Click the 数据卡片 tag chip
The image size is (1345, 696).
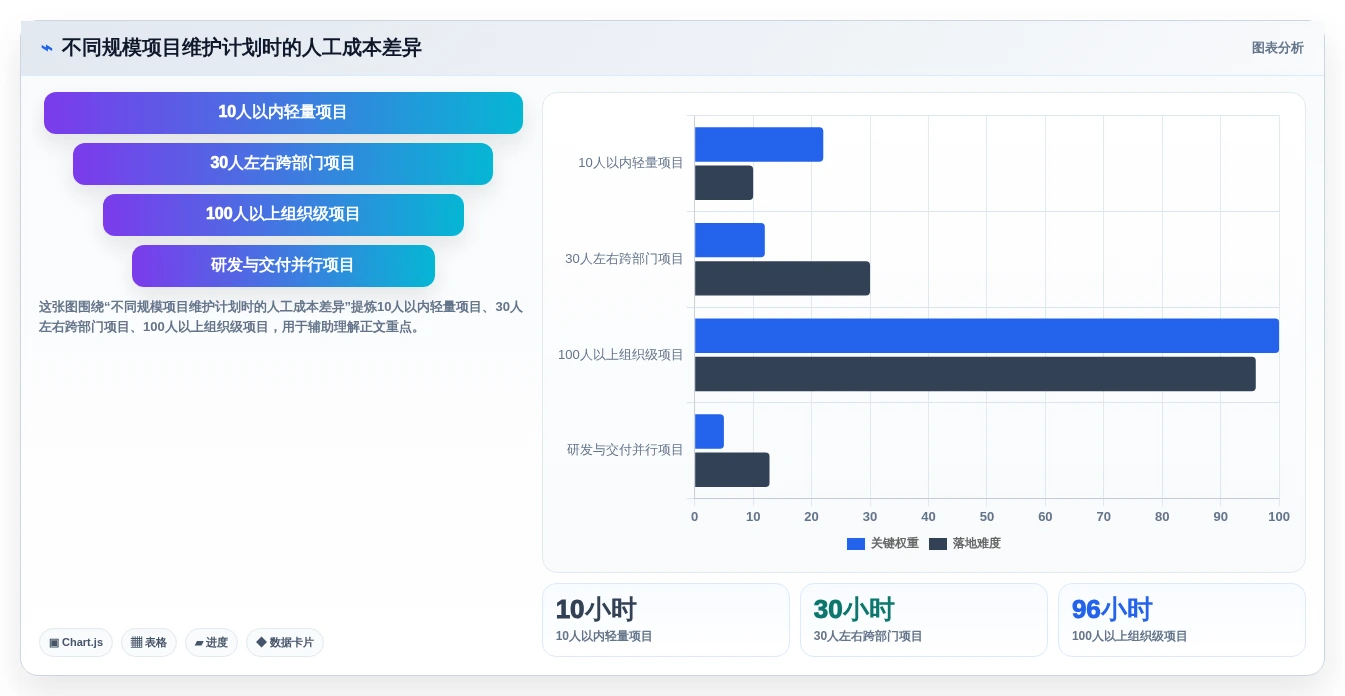[285, 643]
